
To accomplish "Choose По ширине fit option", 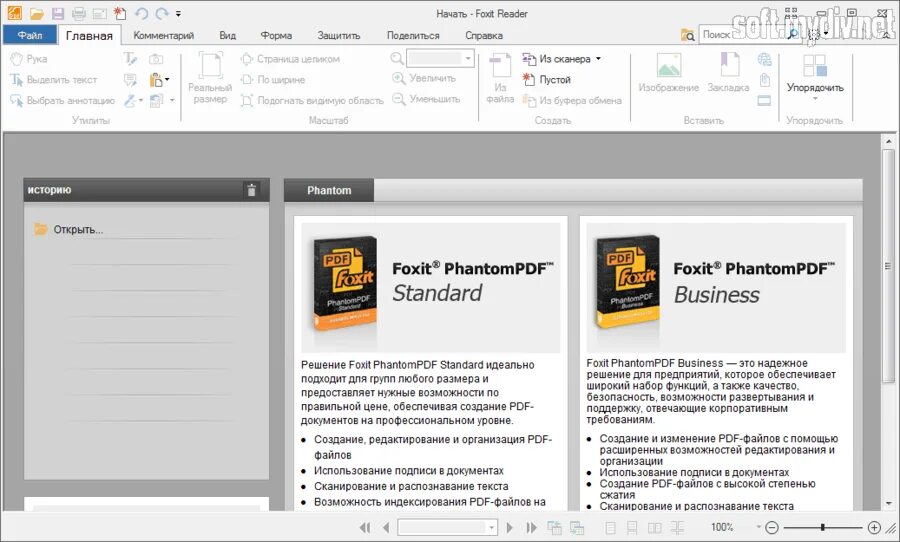I will (273, 80).
